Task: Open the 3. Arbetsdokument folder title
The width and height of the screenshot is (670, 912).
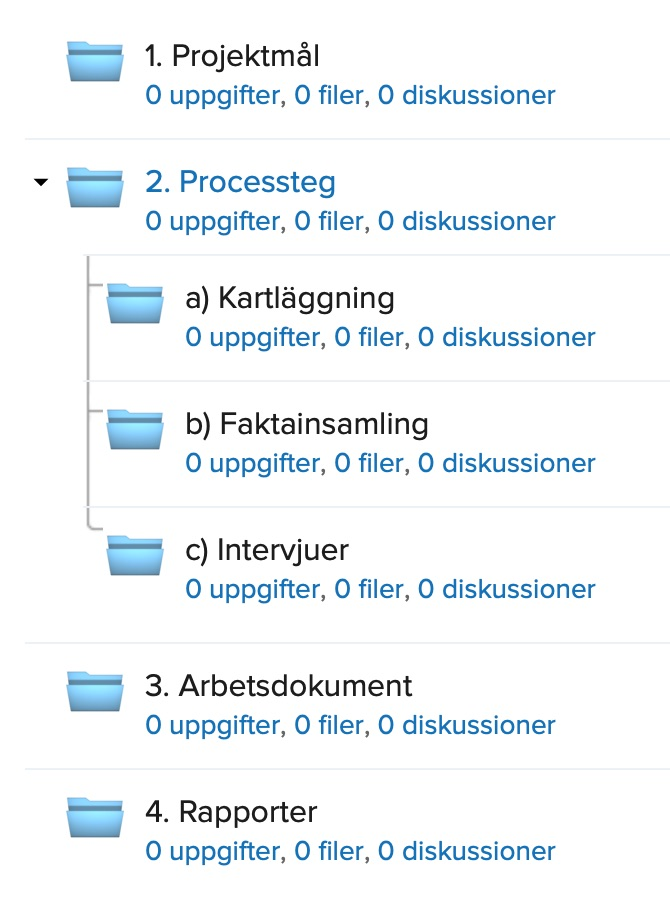Action: [278, 686]
